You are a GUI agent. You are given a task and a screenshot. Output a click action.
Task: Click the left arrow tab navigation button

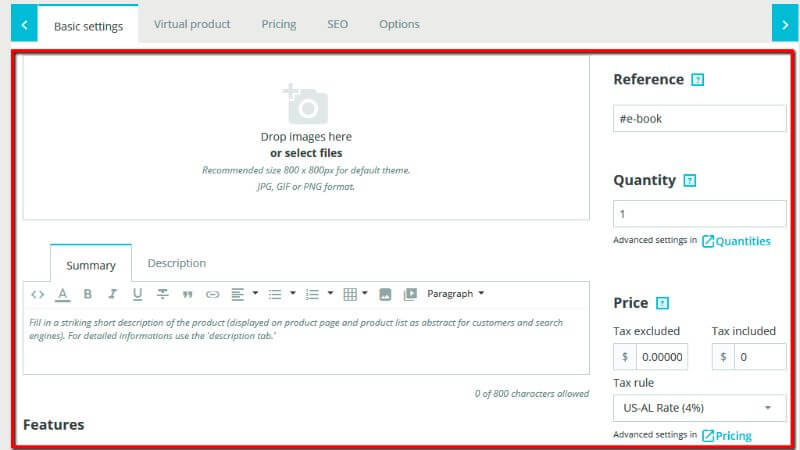24,24
